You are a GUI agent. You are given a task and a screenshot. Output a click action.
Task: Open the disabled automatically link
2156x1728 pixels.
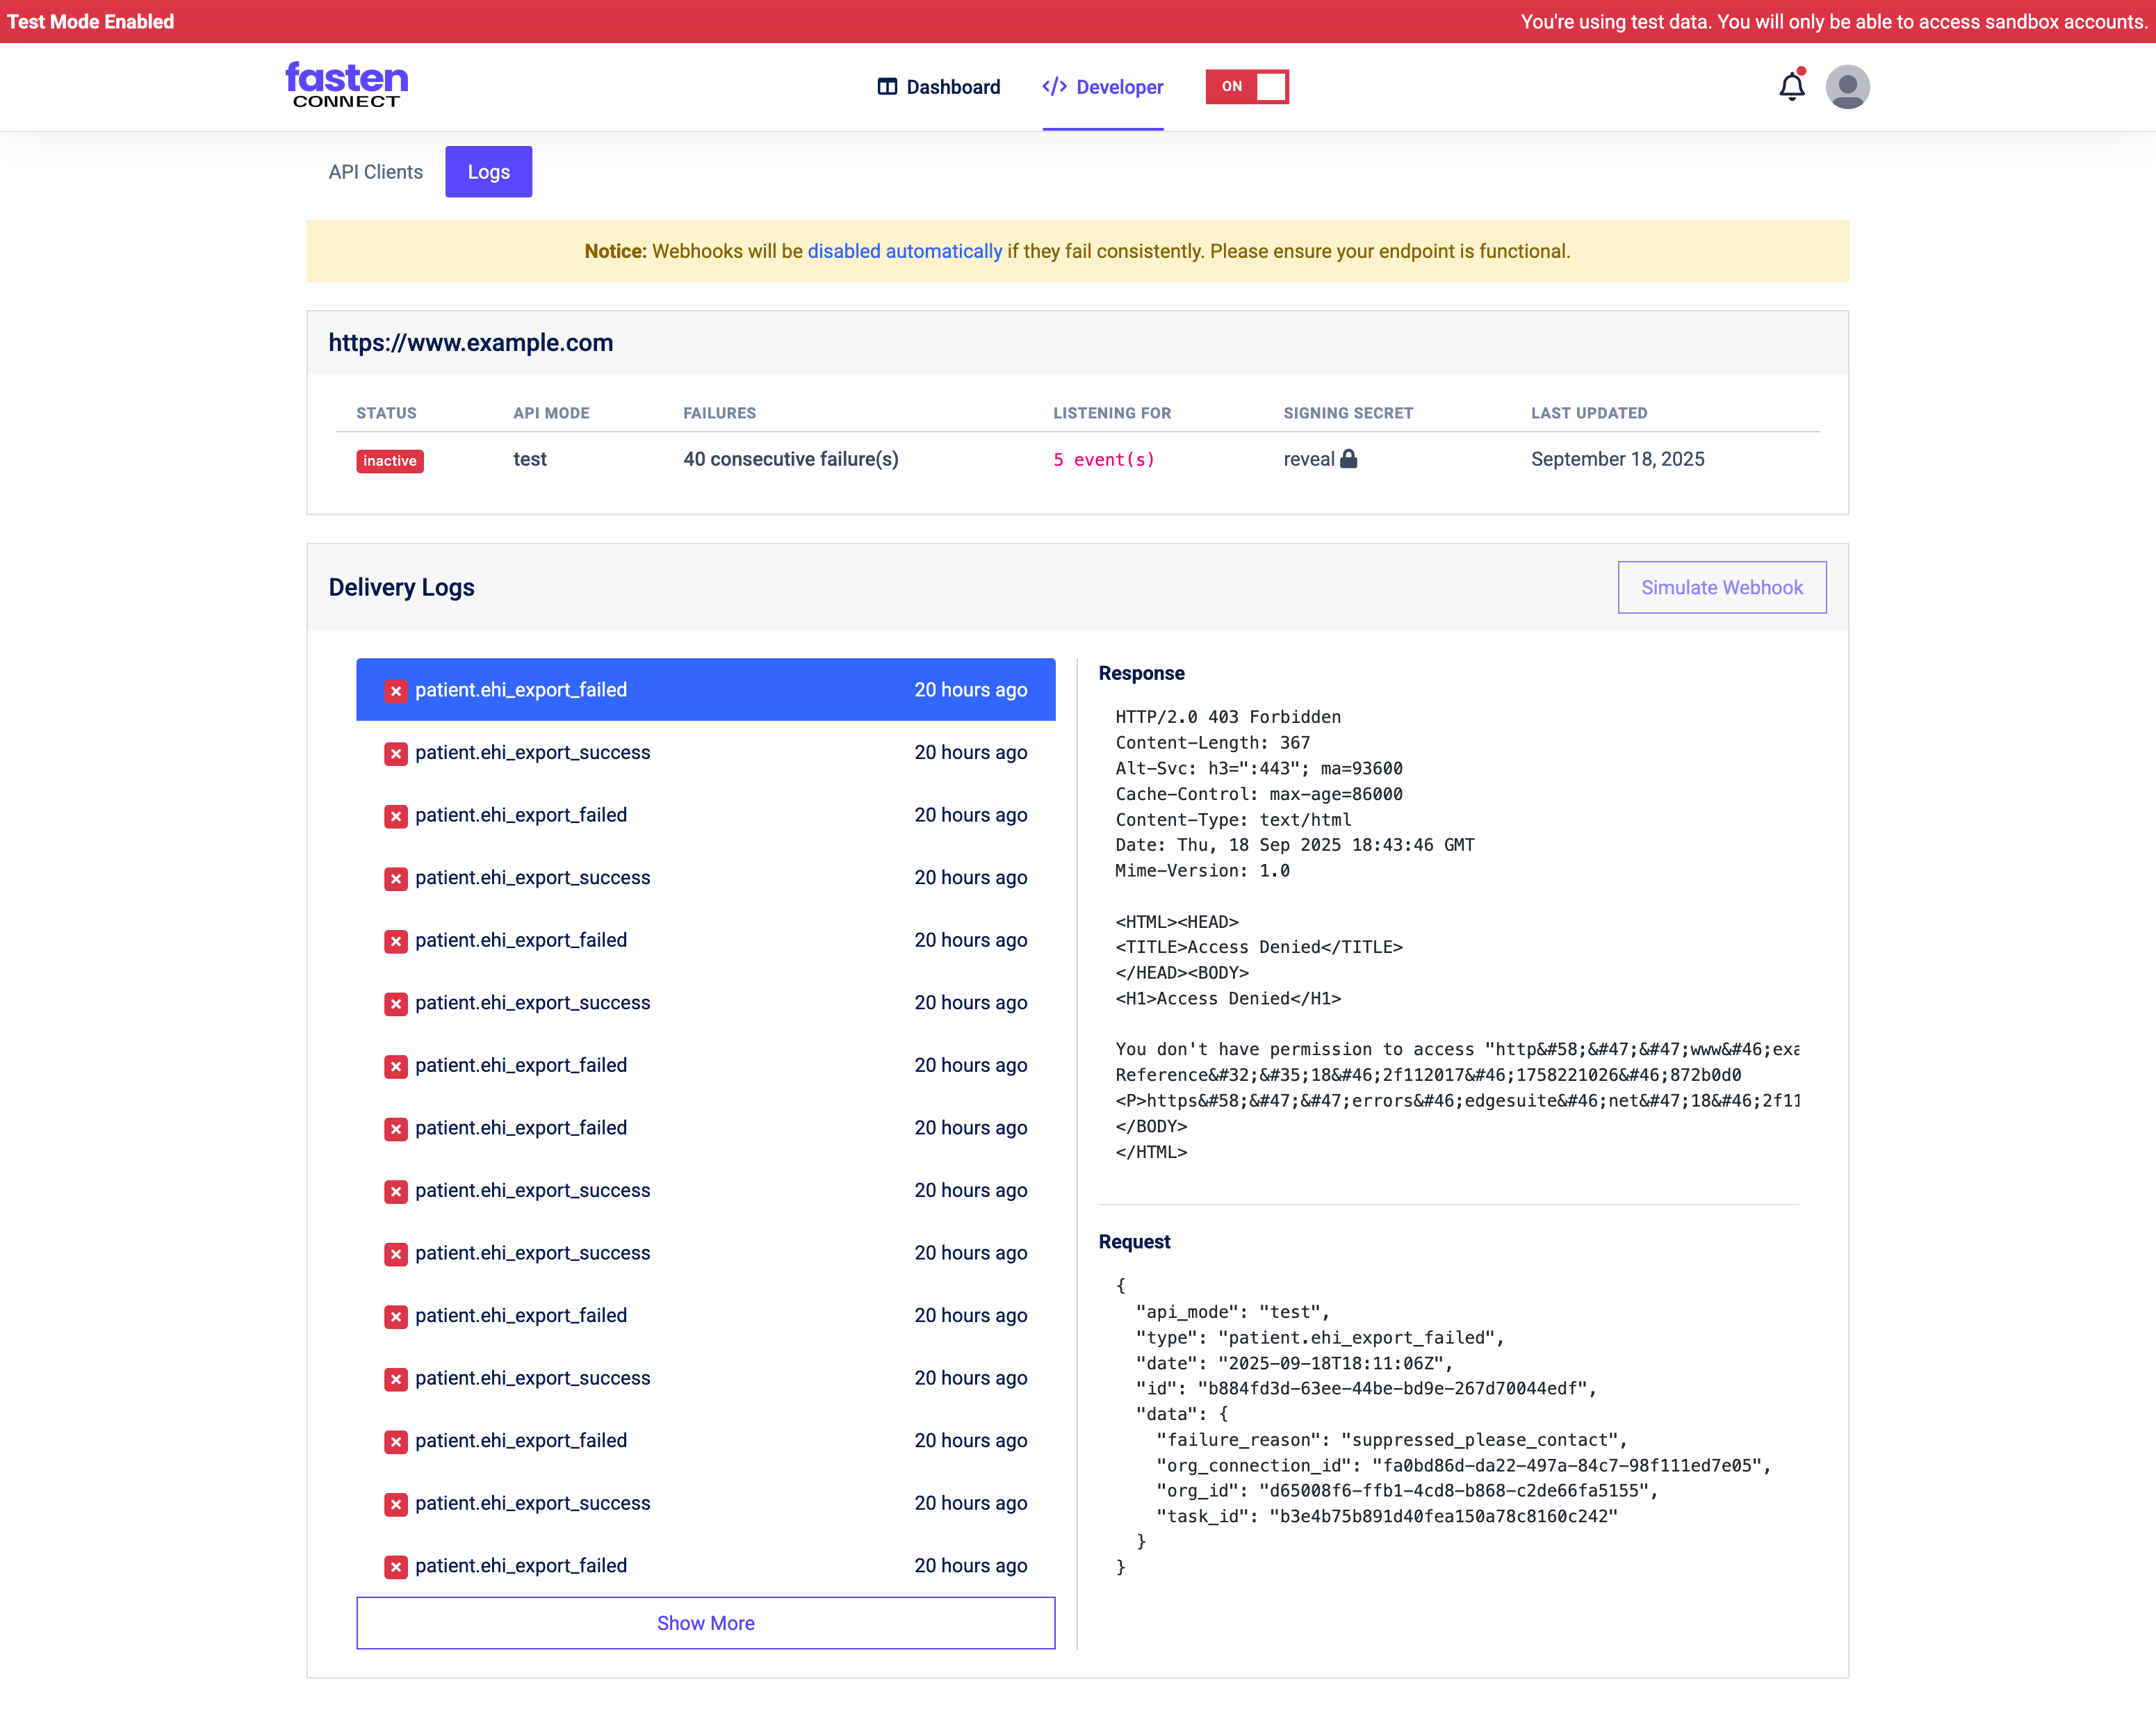(904, 251)
